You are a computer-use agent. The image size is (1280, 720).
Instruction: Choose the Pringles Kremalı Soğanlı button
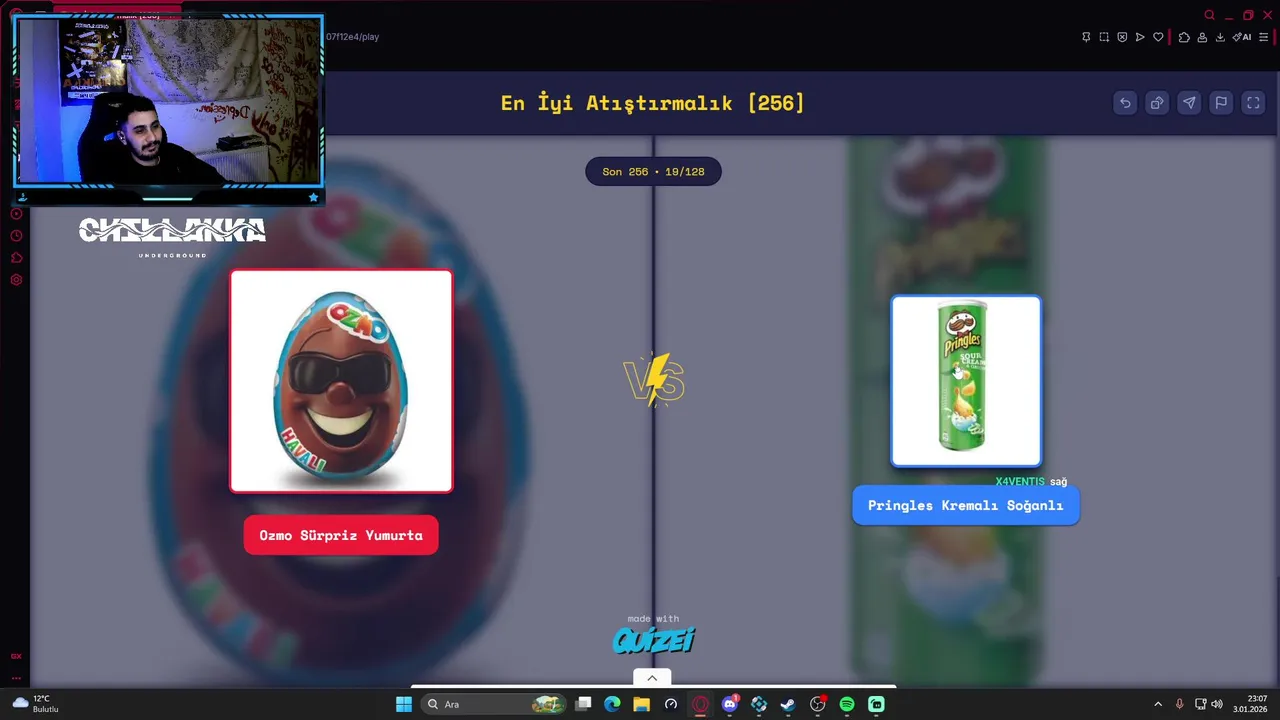click(966, 505)
